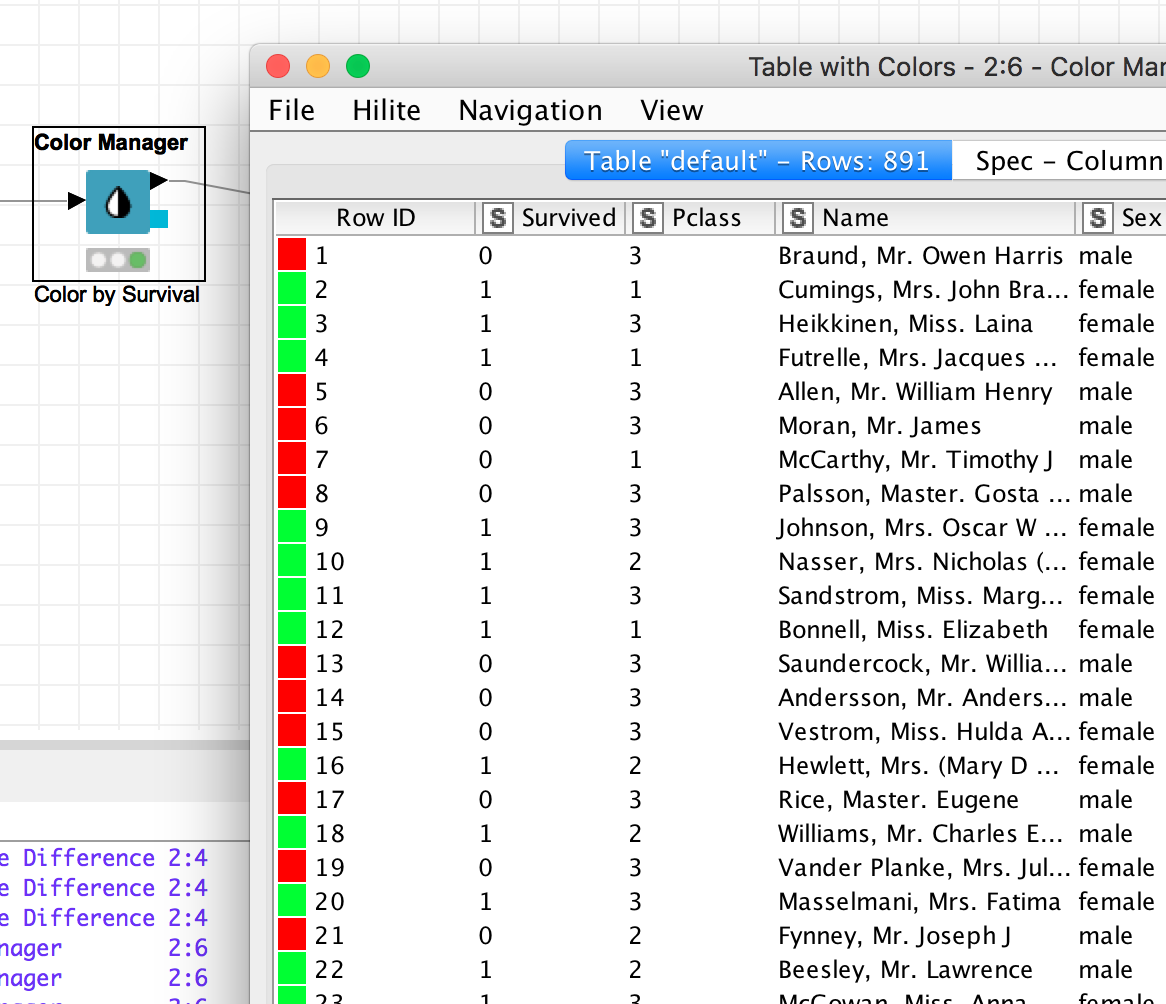Maximize the Table with Colors window
This screenshot has height=1004, width=1166.
click(x=358, y=66)
